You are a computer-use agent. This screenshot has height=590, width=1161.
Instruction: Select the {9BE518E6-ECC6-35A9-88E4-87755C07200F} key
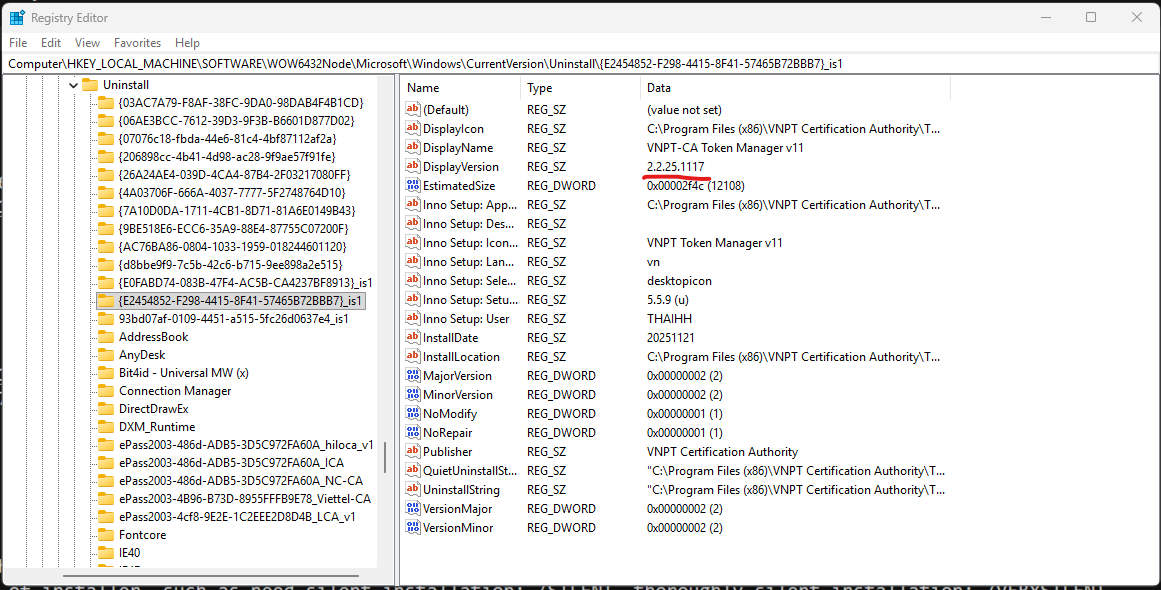coord(233,229)
